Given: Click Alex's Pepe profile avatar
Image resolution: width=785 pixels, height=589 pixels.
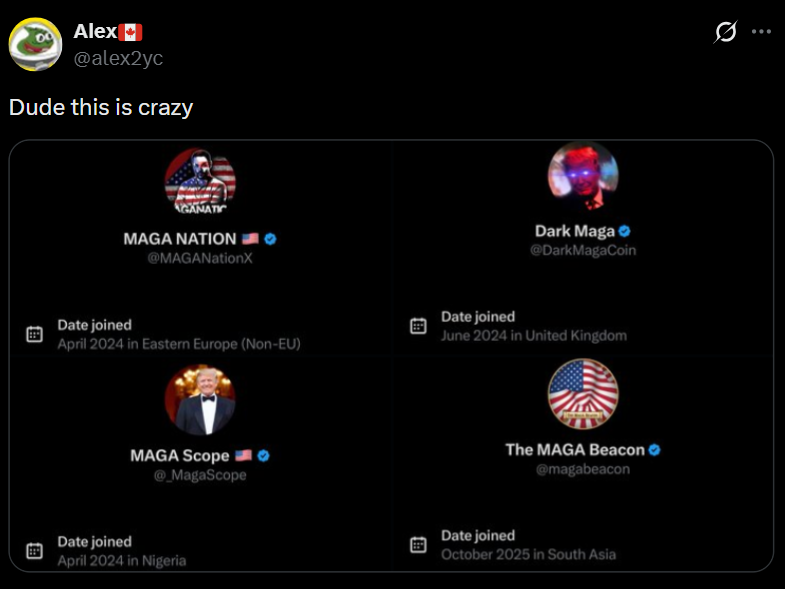Looking at the screenshot, I should [35, 44].
